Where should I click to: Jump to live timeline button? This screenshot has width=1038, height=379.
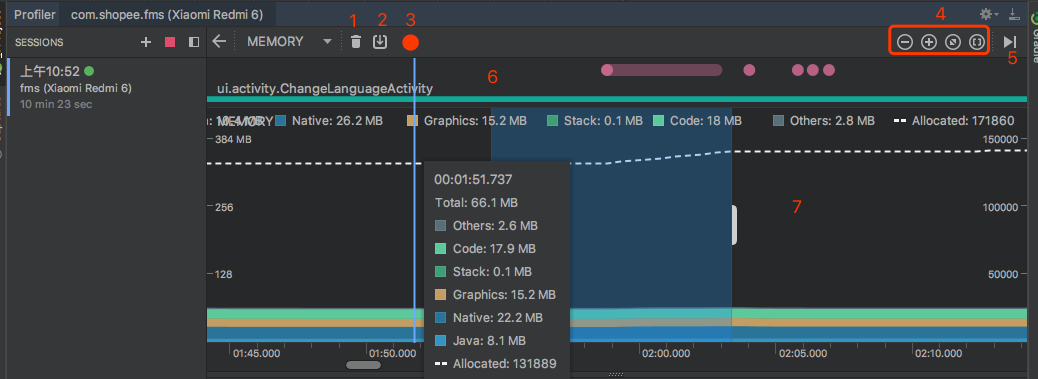pyautogui.click(x=1010, y=42)
